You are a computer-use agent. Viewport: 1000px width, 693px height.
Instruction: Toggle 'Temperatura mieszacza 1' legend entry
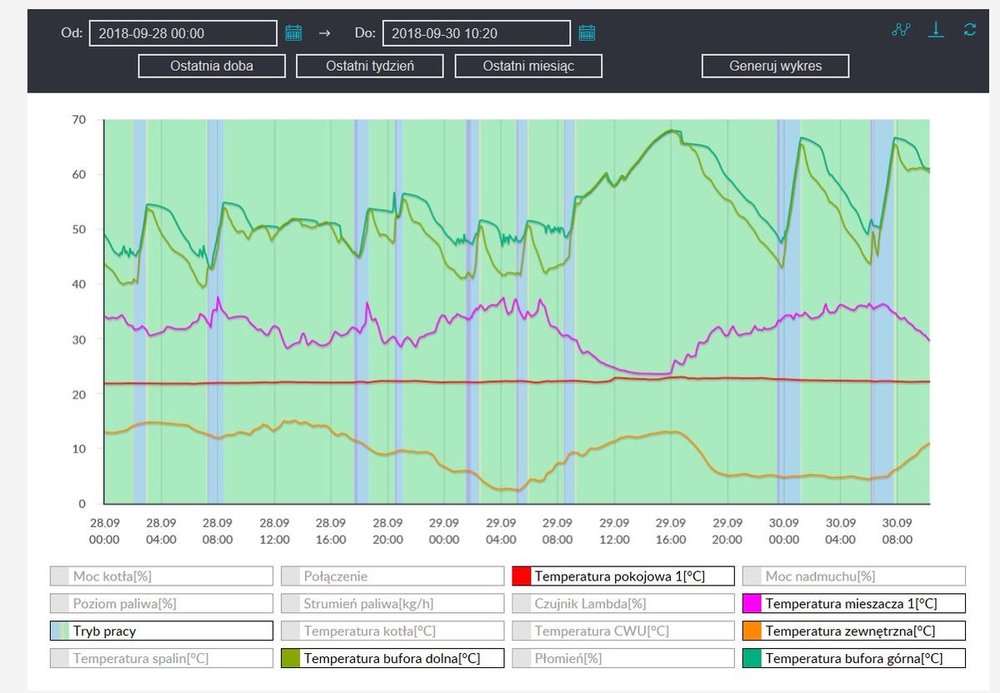[x=854, y=603]
